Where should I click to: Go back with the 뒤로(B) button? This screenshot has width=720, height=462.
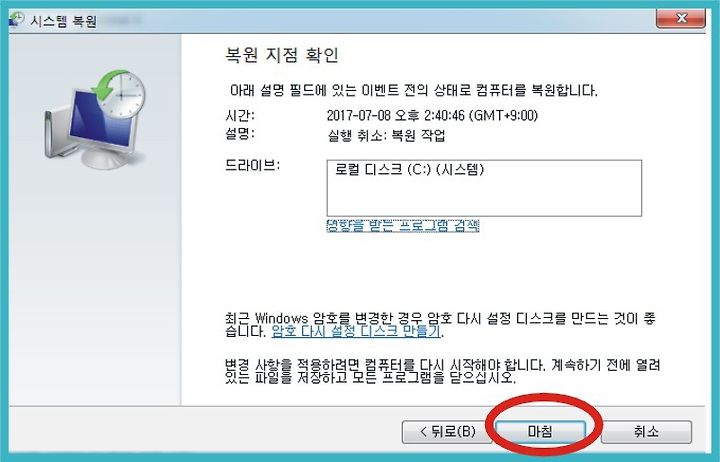pyautogui.click(x=447, y=432)
